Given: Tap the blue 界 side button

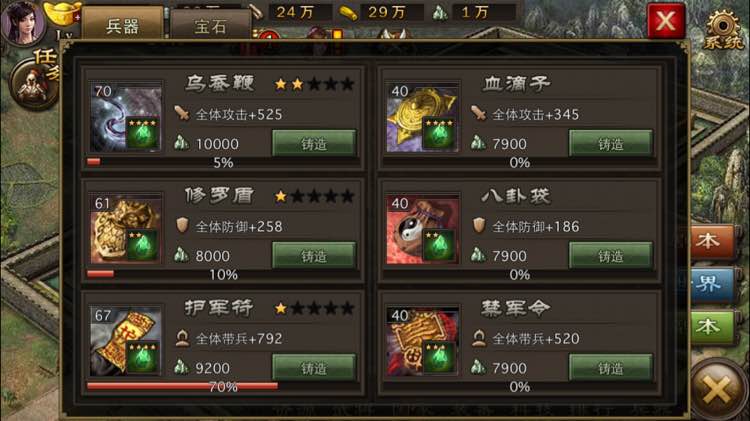Looking at the screenshot, I should pyautogui.click(x=711, y=284).
